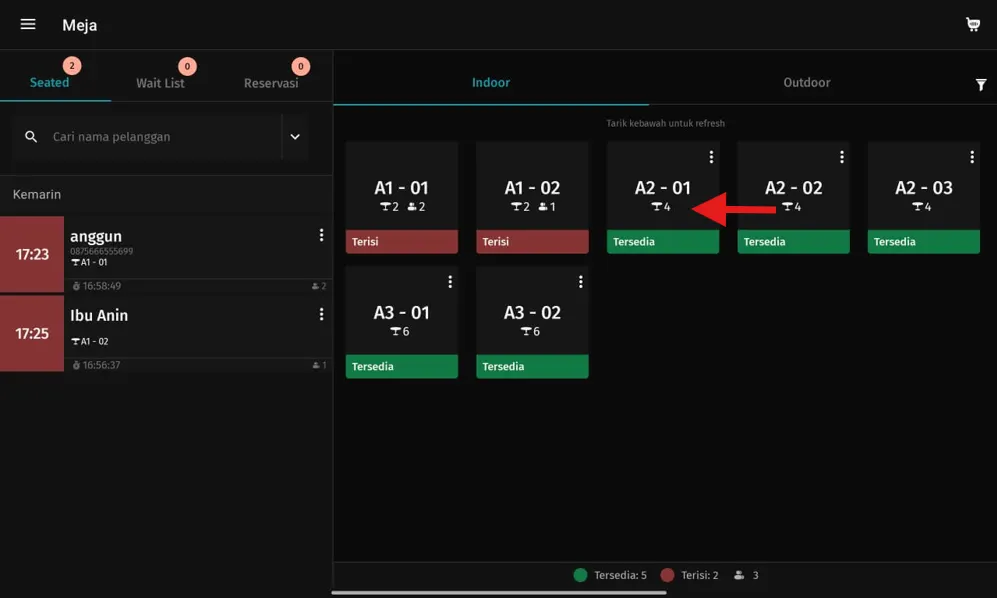997x598 pixels.
Task: Open three-dot menu on table A3 - 02
Action: click(580, 282)
